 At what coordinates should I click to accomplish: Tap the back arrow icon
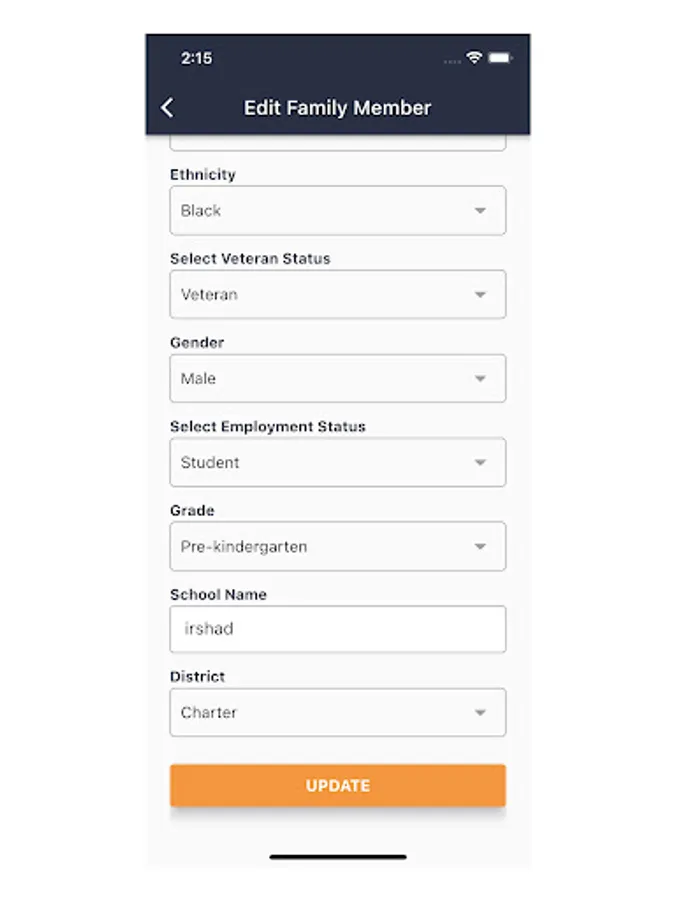pos(167,108)
